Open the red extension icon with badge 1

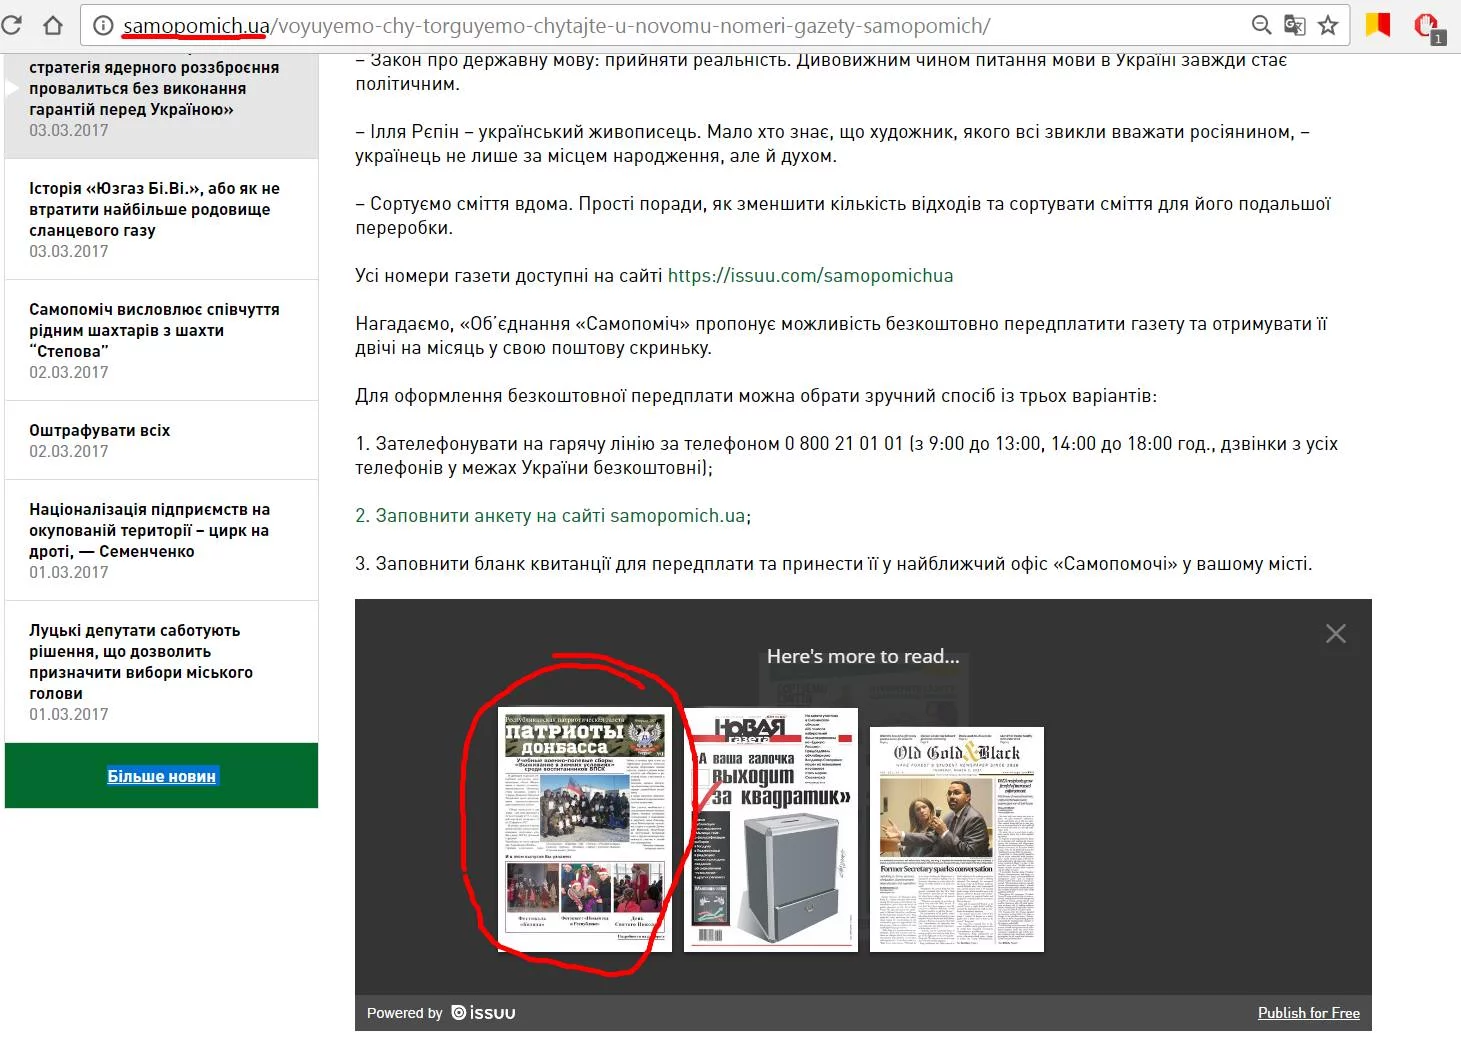1428,27
